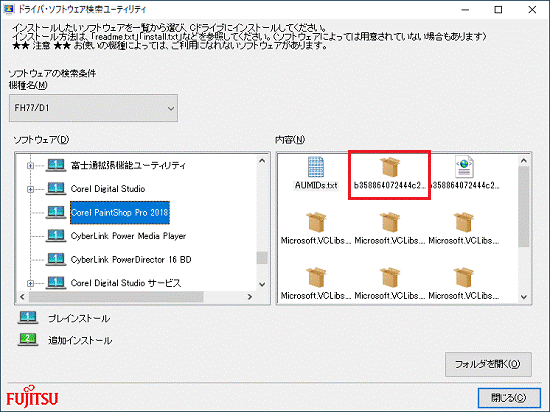Click the laptop icon beside CyberLink PowerDirector 16 BD
Image resolution: width=550 pixels, height=412 pixels.
56,259
